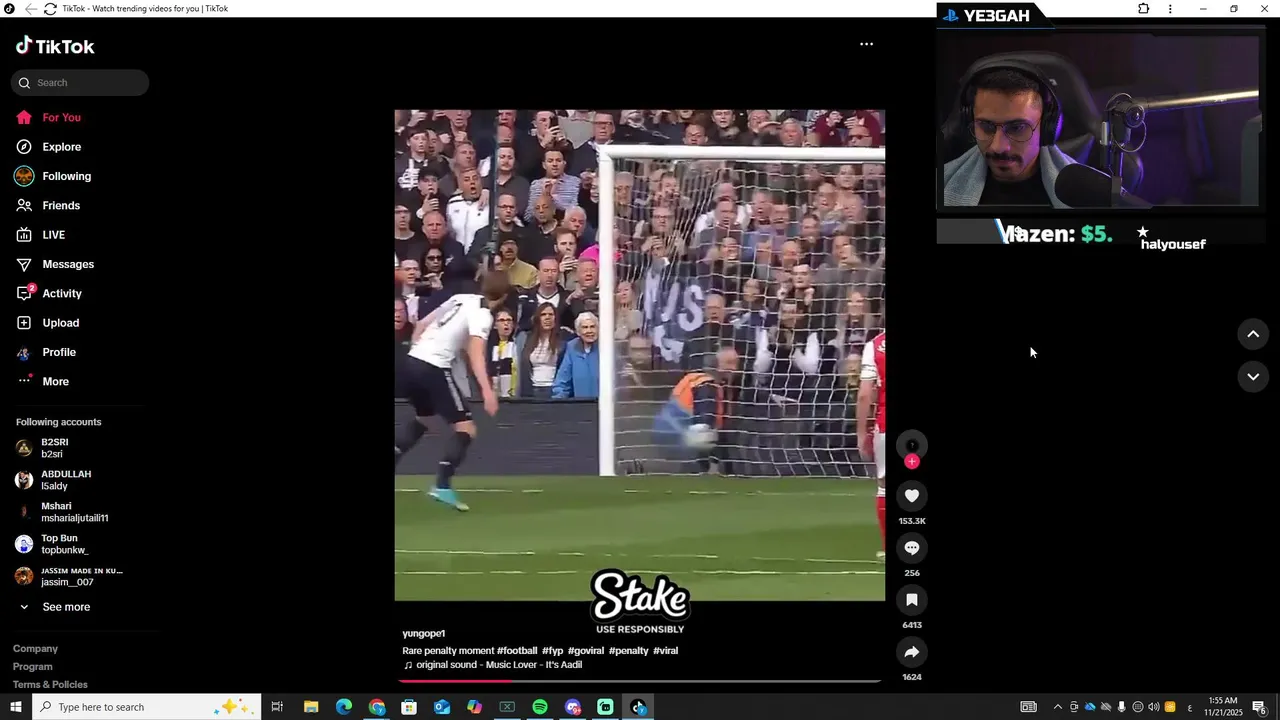Click the For You house icon

[x=24, y=118]
